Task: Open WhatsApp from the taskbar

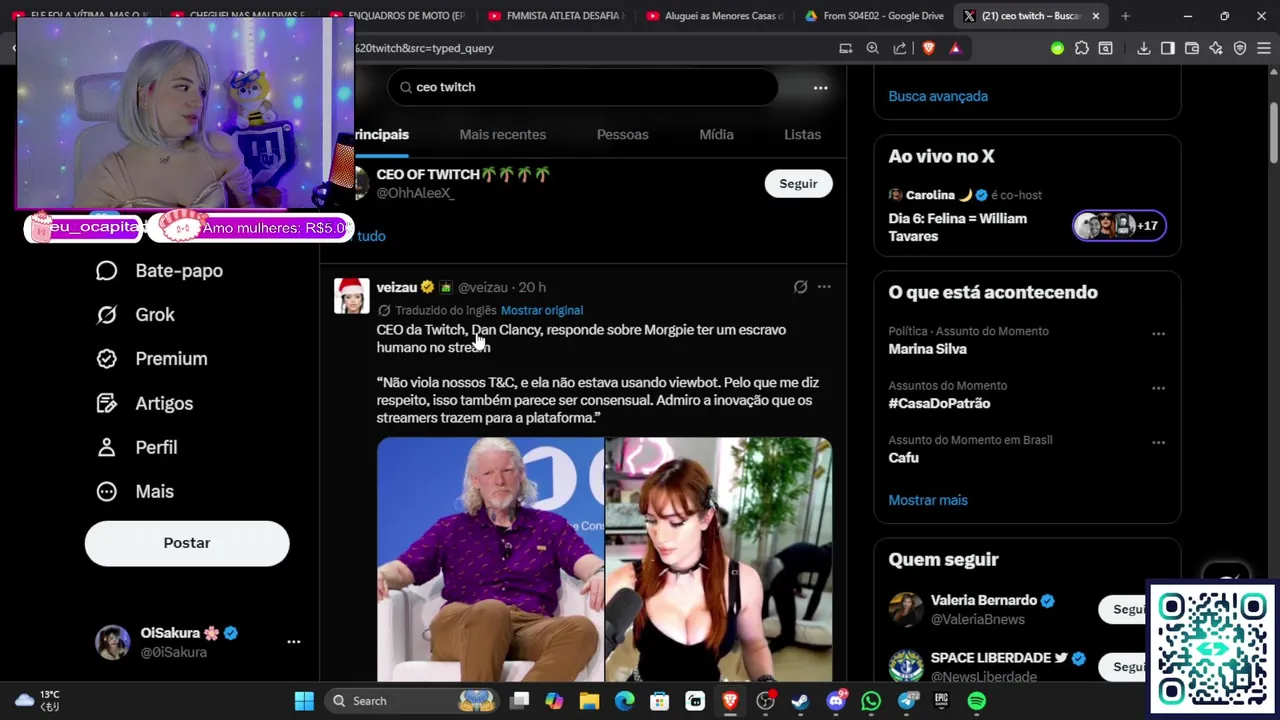Action: coord(871,701)
